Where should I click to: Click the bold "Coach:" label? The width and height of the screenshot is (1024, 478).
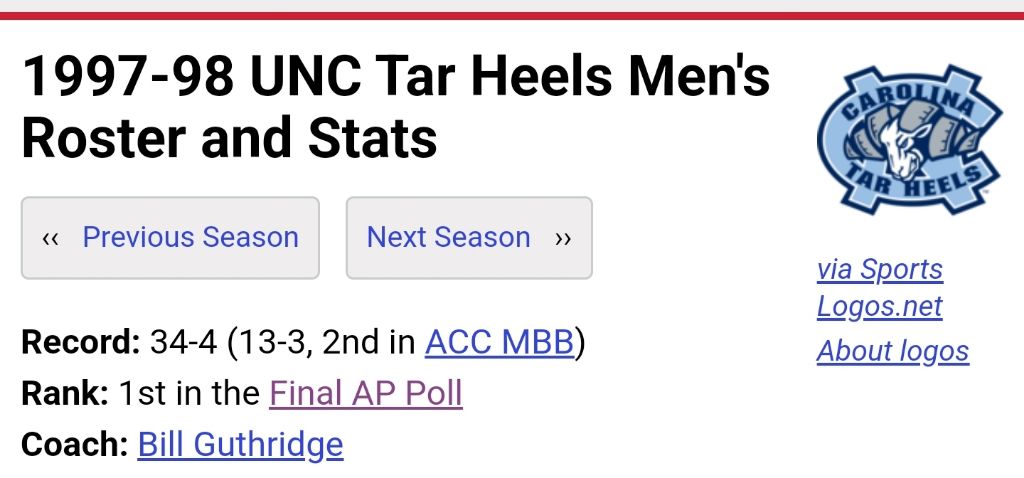pos(75,444)
